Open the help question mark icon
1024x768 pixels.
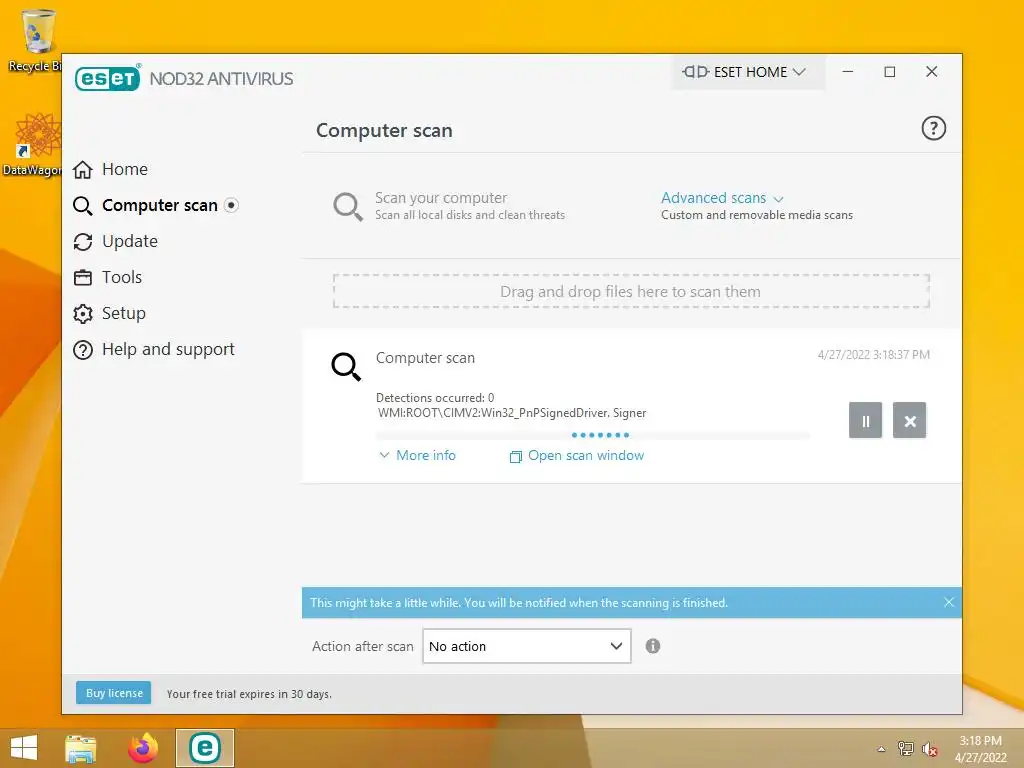click(x=933, y=128)
